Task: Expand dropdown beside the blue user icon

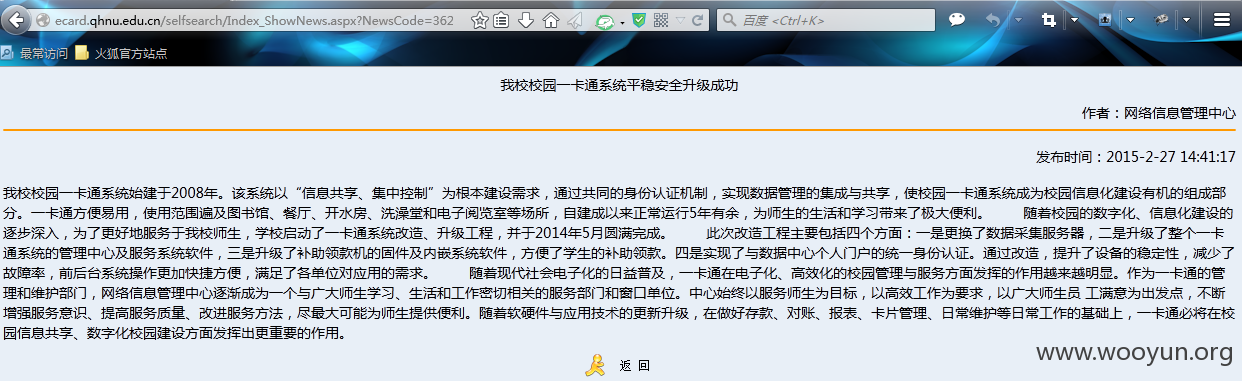Action: click(x=1130, y=20)
